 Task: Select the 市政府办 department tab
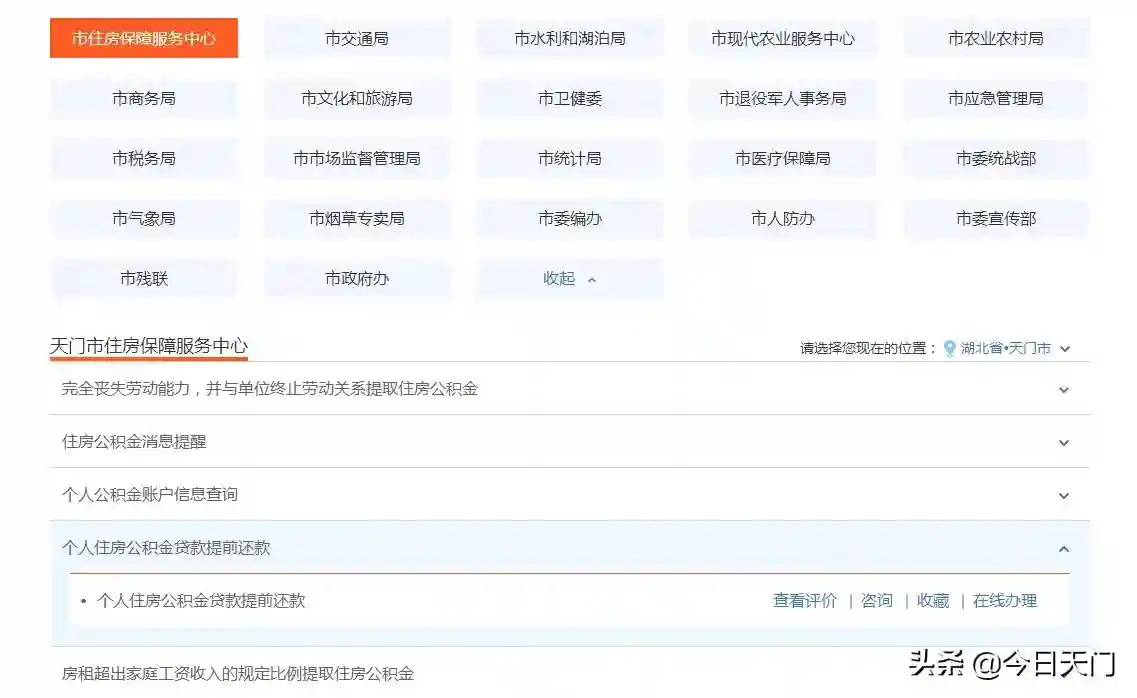[357, 279]
